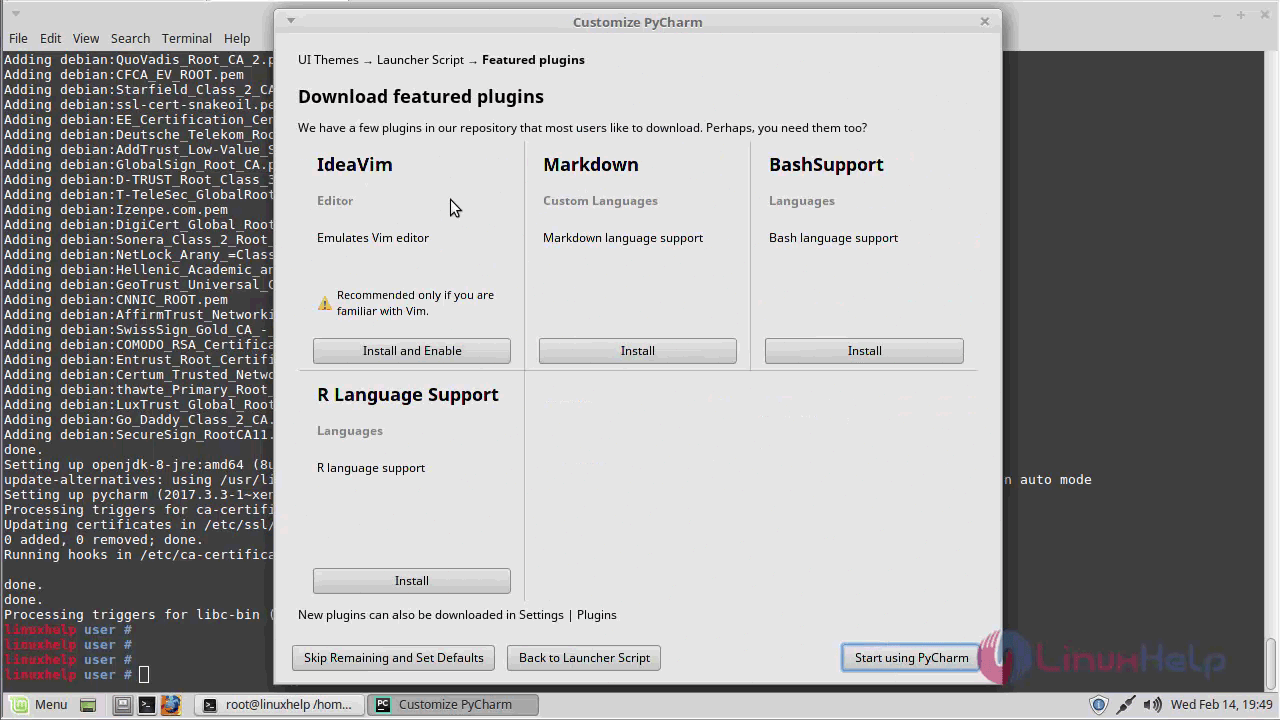Install and Enable the IdeaVim plugin

412,351
